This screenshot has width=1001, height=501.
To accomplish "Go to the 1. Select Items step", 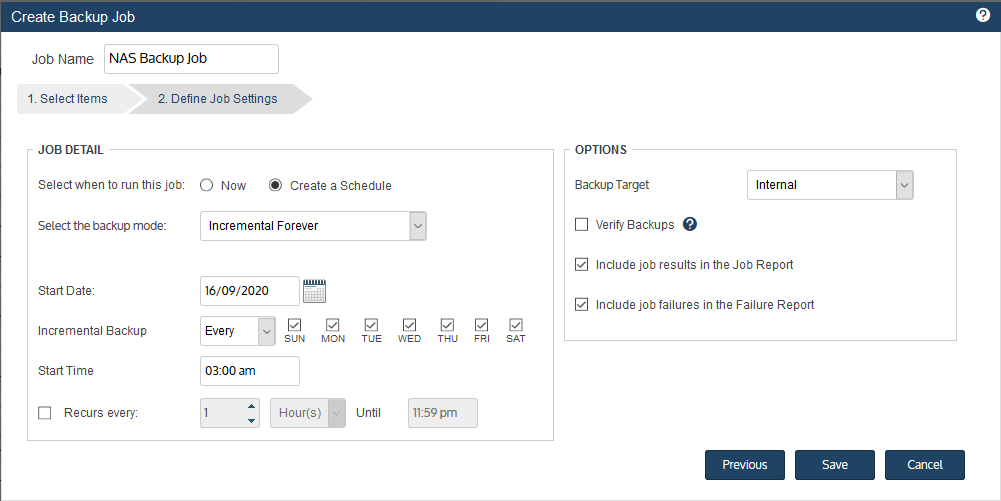I will [72, 99].
